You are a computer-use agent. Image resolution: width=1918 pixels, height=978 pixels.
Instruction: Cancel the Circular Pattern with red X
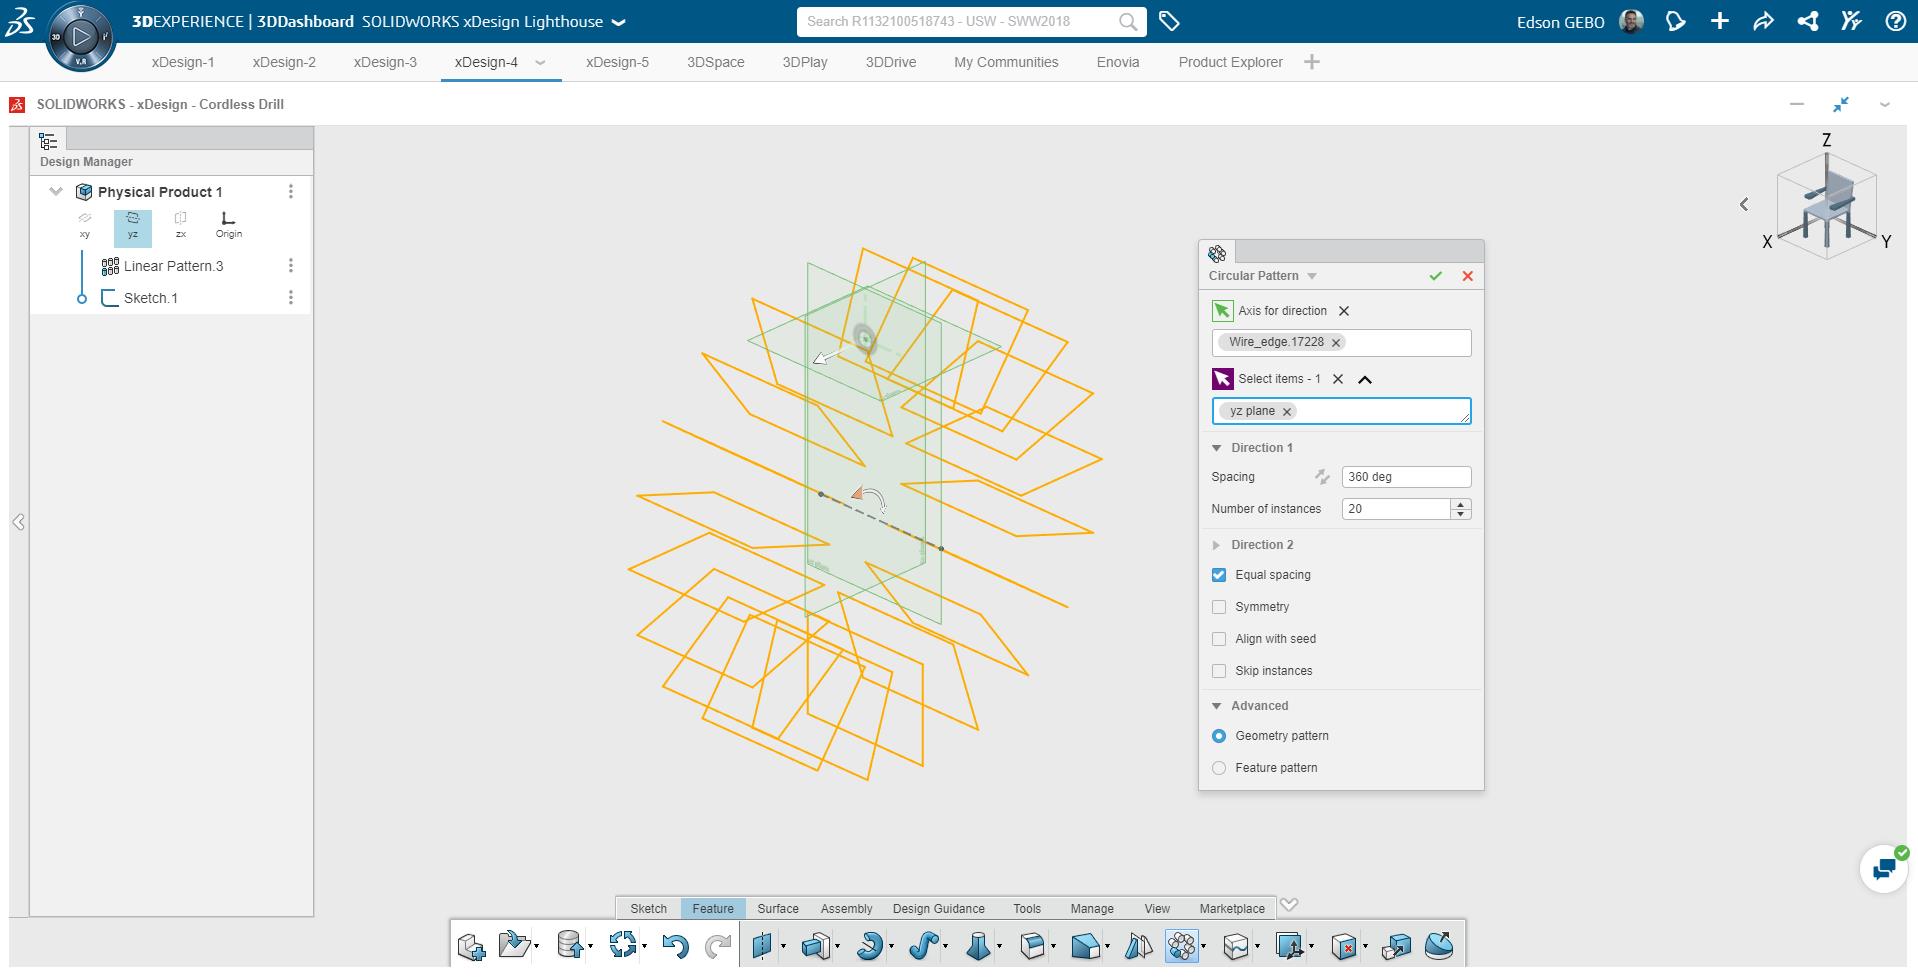(x=1467, y=276)
